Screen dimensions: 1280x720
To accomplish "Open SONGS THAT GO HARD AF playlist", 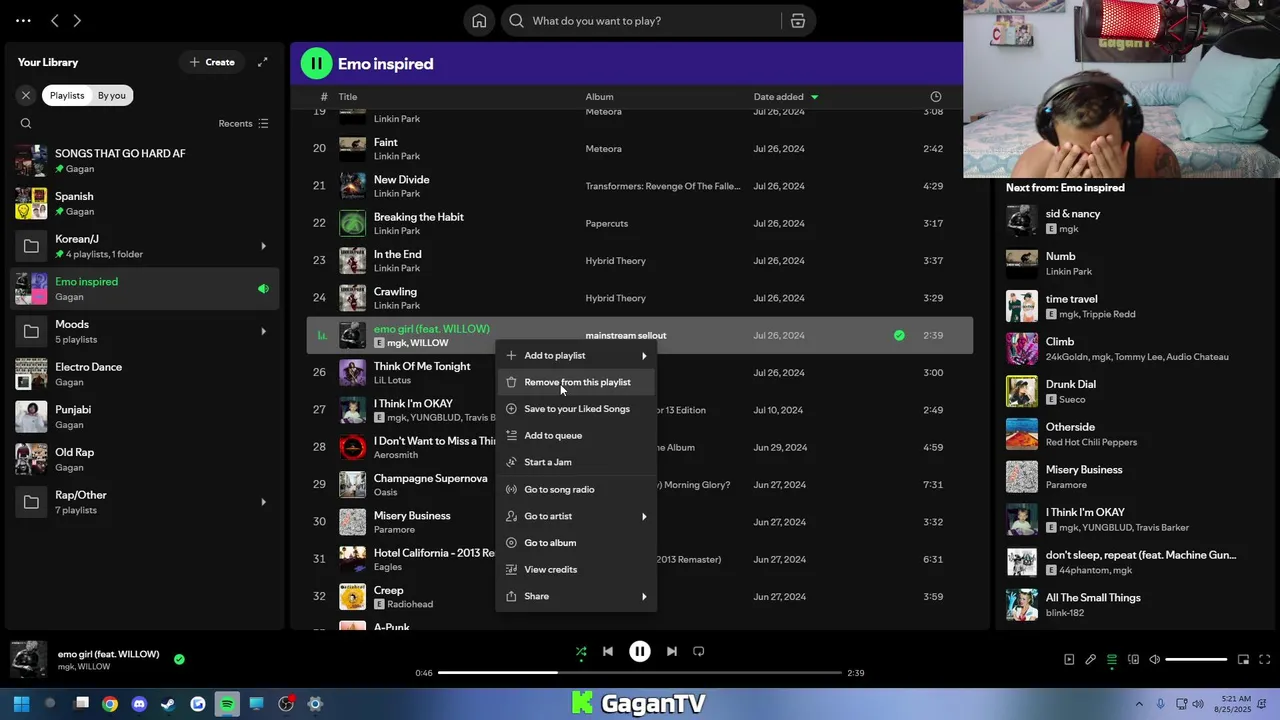I will 145,161.
